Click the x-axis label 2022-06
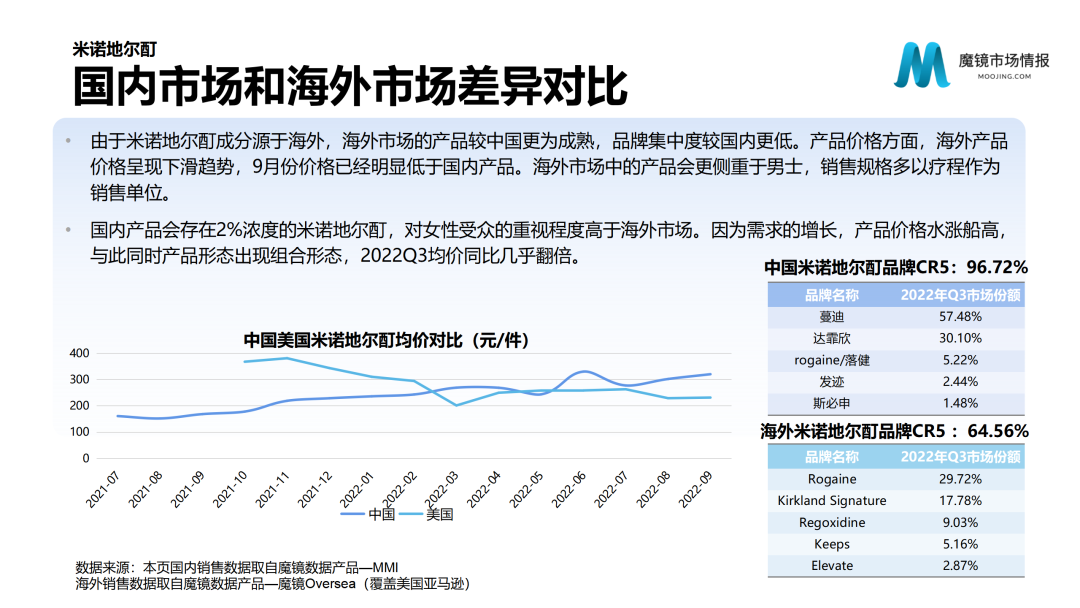 [x=569, y=490]
